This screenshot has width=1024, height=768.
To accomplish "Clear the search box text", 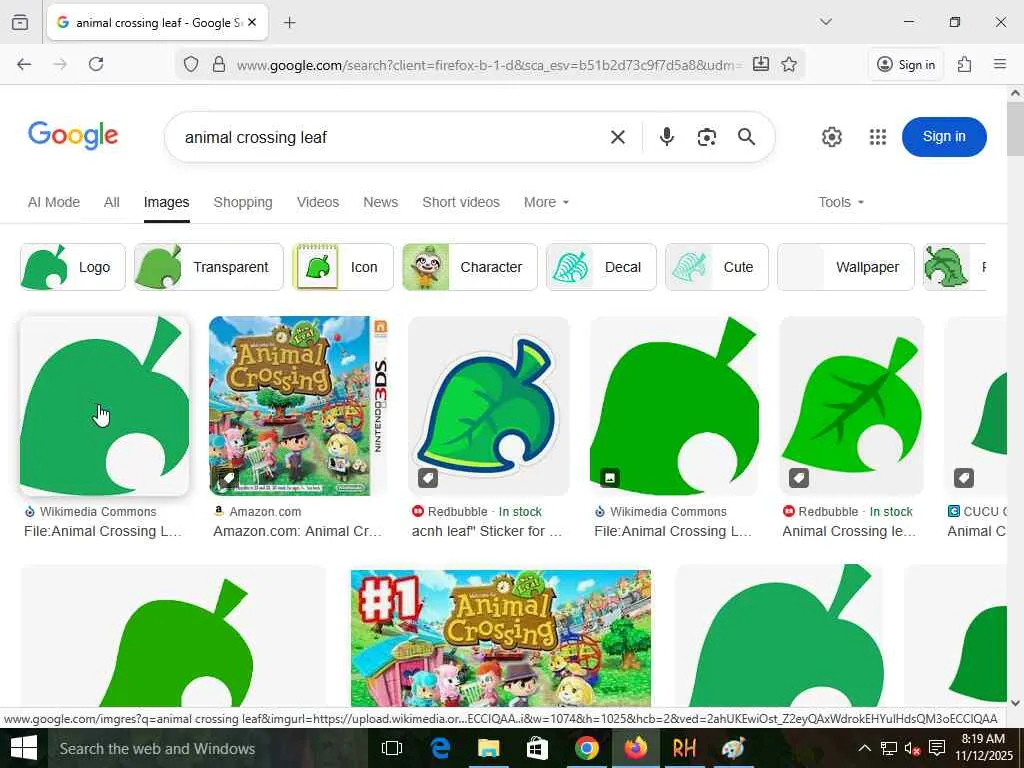I will 617,137.
